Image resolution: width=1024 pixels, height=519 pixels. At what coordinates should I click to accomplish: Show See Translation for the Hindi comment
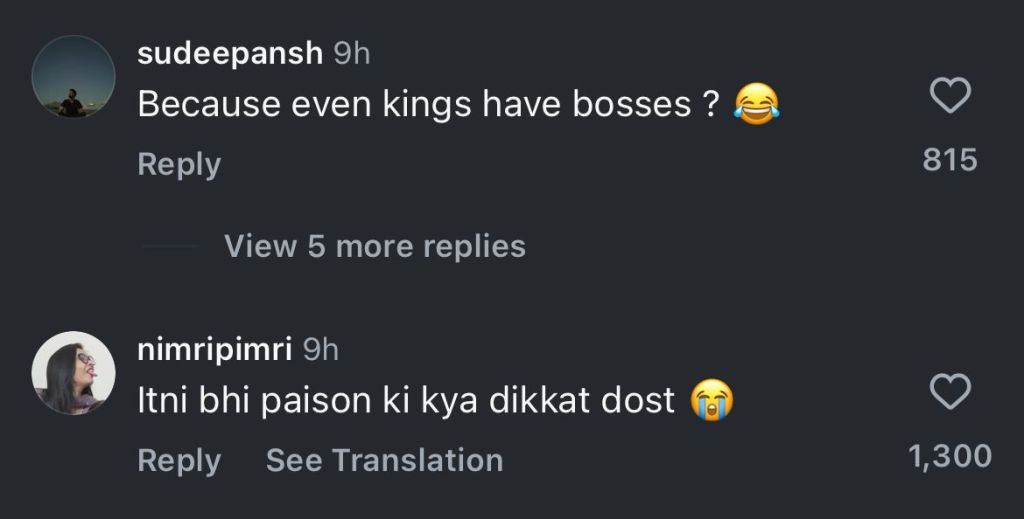384,460
